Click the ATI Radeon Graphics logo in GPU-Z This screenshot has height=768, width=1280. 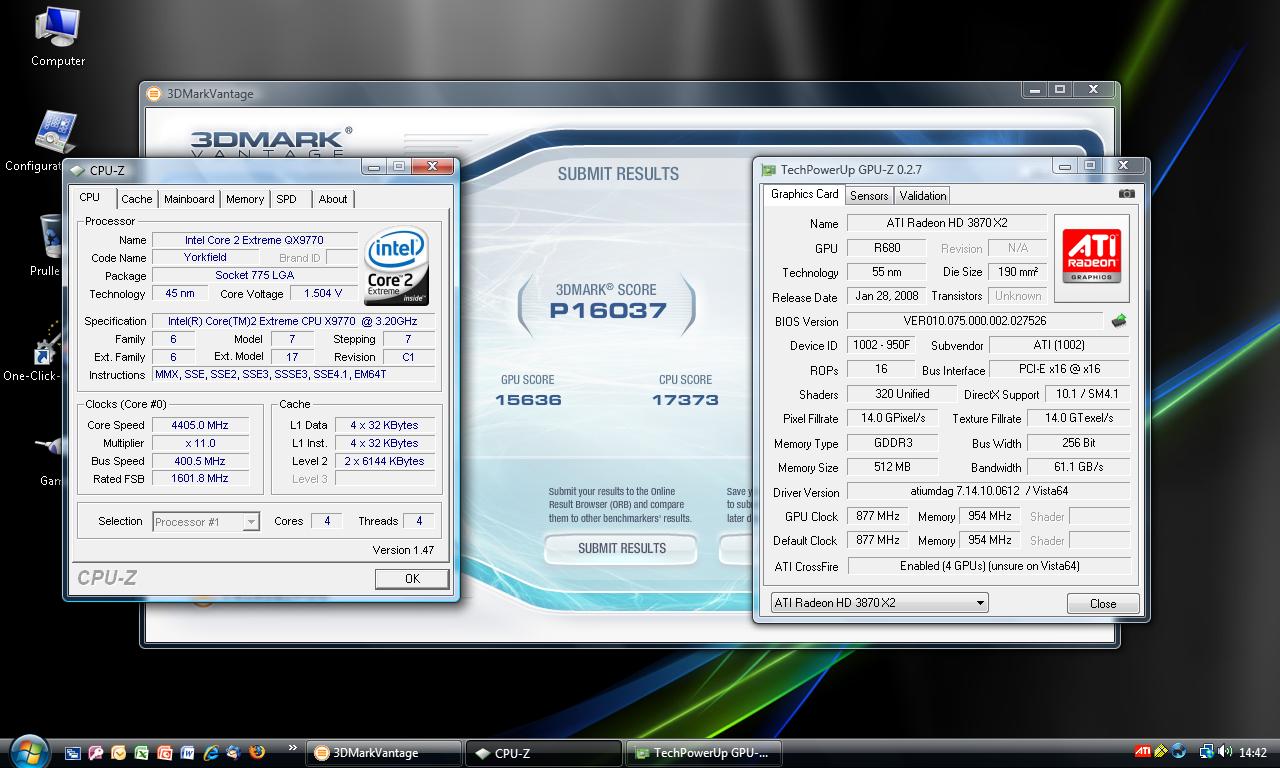point(1091,257)
